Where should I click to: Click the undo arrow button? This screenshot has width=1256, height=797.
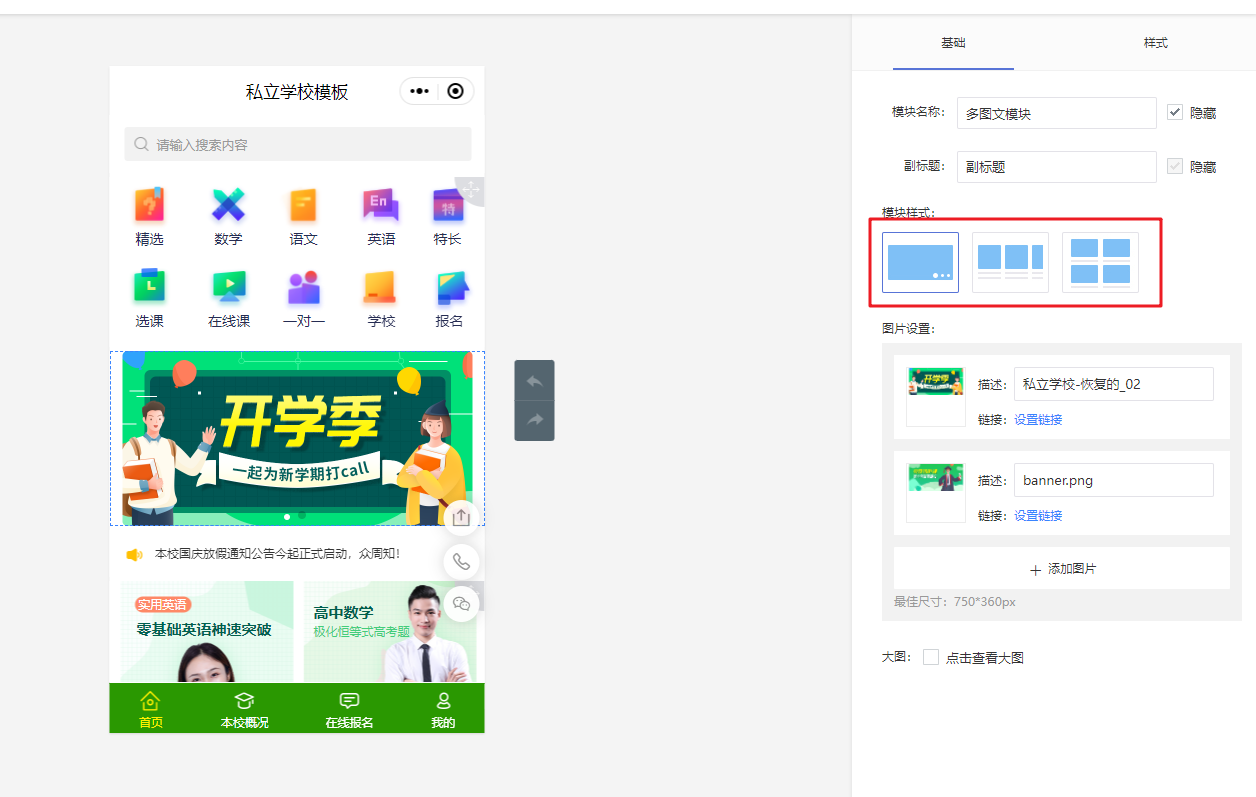coord(534,381)
